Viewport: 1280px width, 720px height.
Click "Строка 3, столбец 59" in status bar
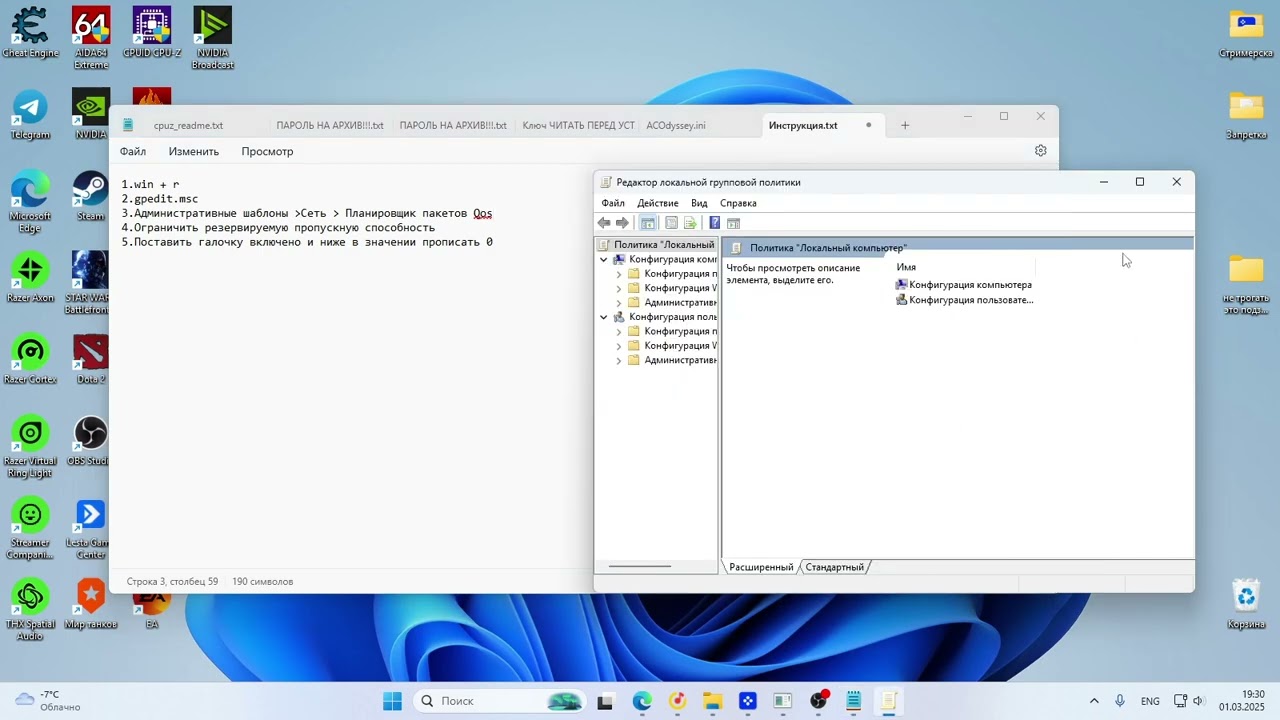click(x=172, y=581)
